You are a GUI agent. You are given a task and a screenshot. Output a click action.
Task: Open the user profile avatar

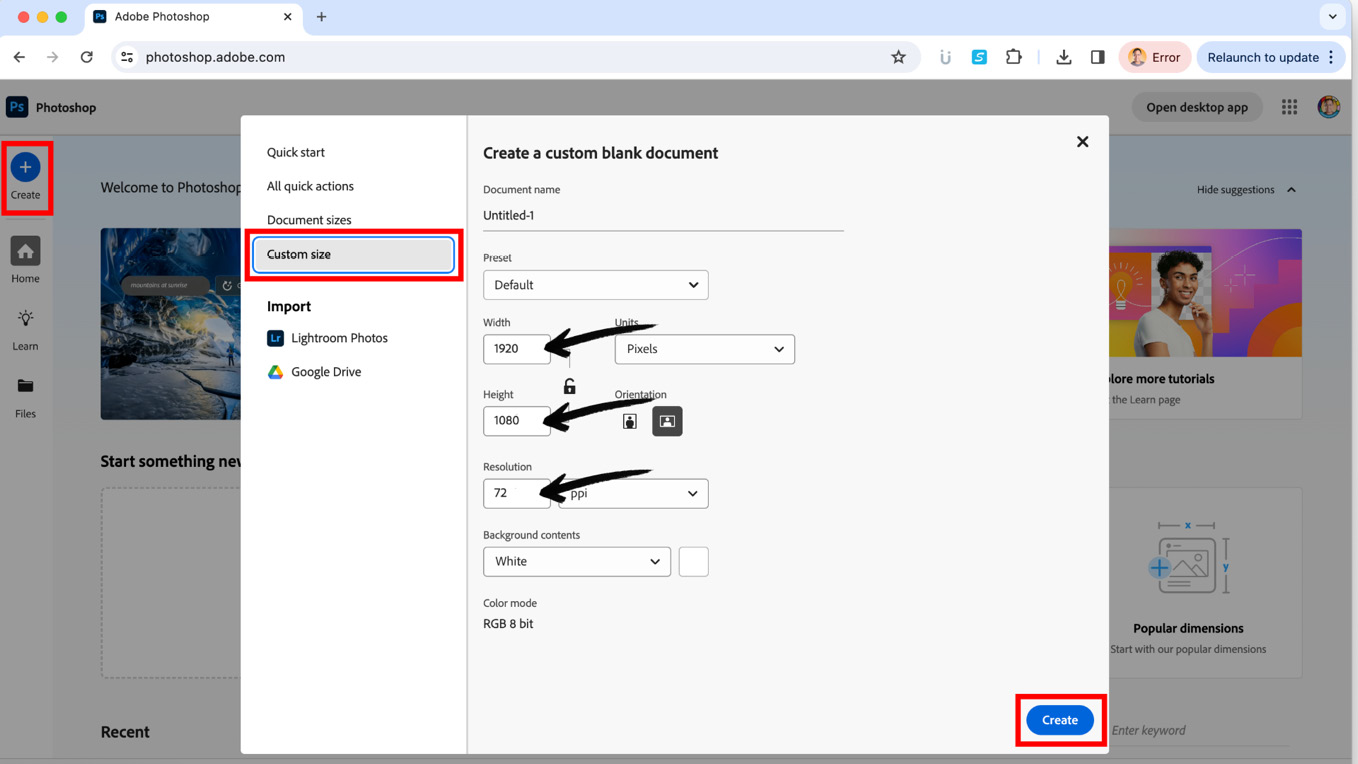click(x=1328, y=107)
